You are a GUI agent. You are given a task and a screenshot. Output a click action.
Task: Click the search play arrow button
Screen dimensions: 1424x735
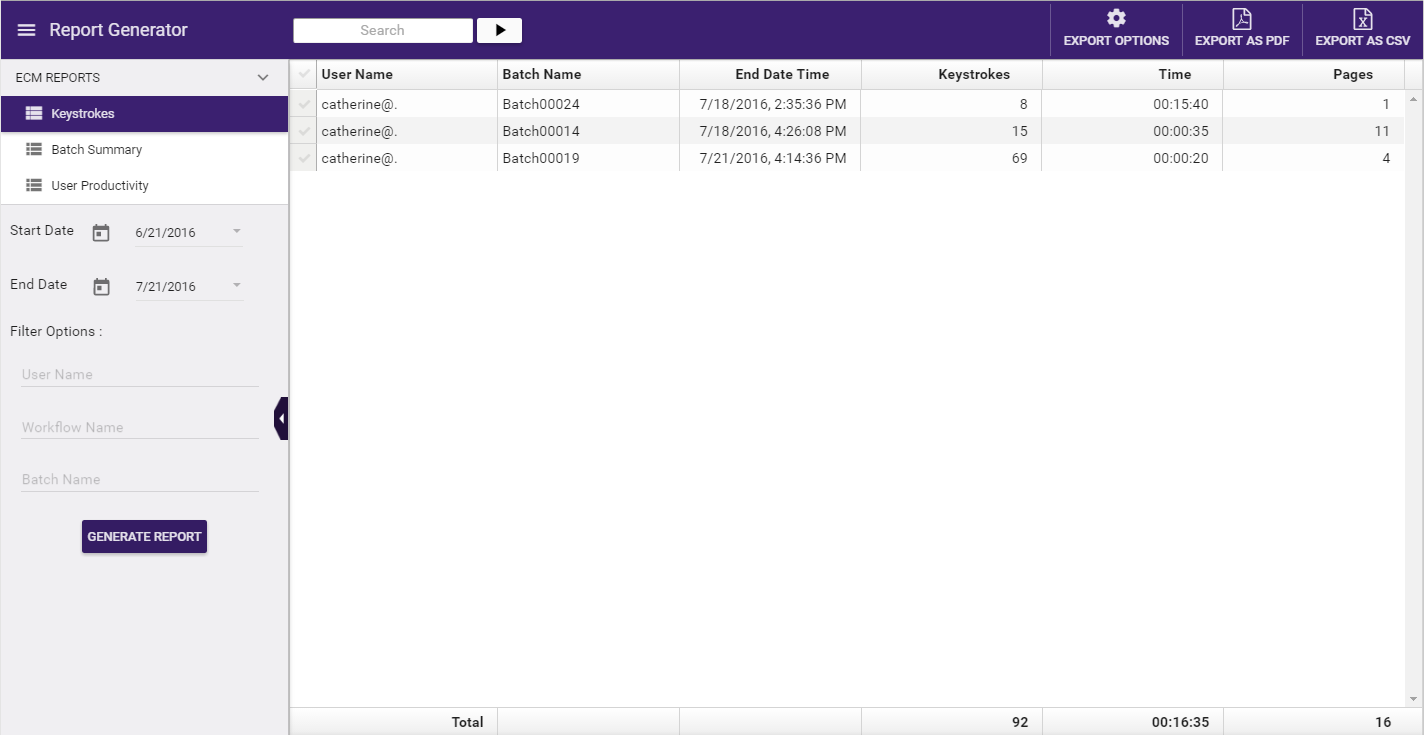500,30
